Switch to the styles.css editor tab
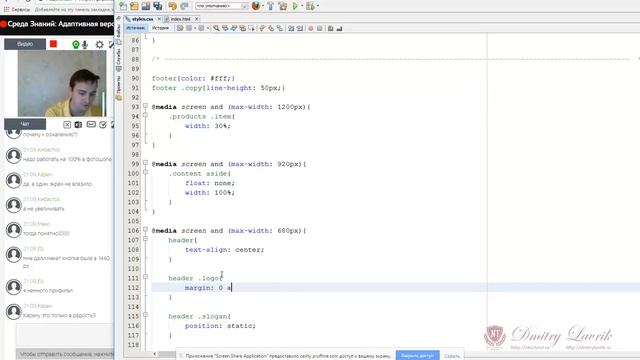 point(142,19)
